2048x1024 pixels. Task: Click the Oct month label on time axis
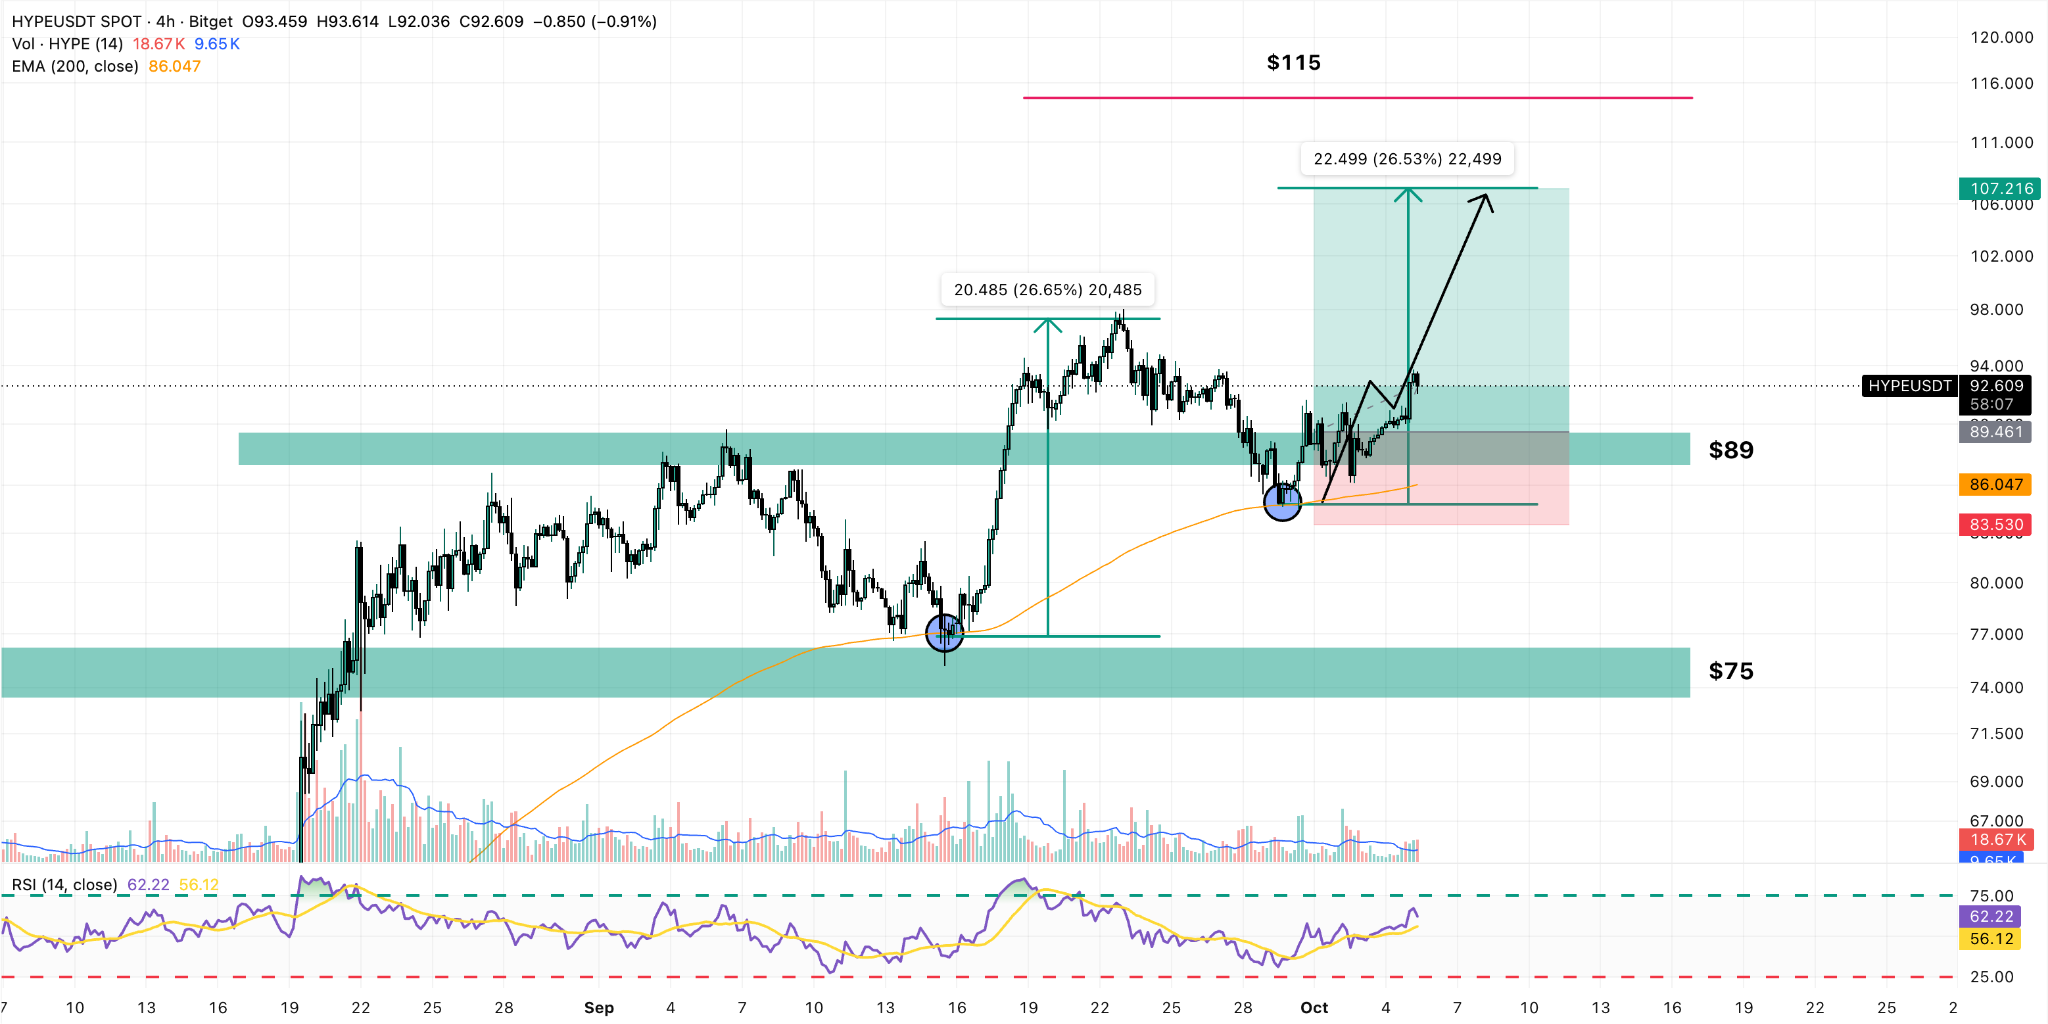tap(1314, 1008)
